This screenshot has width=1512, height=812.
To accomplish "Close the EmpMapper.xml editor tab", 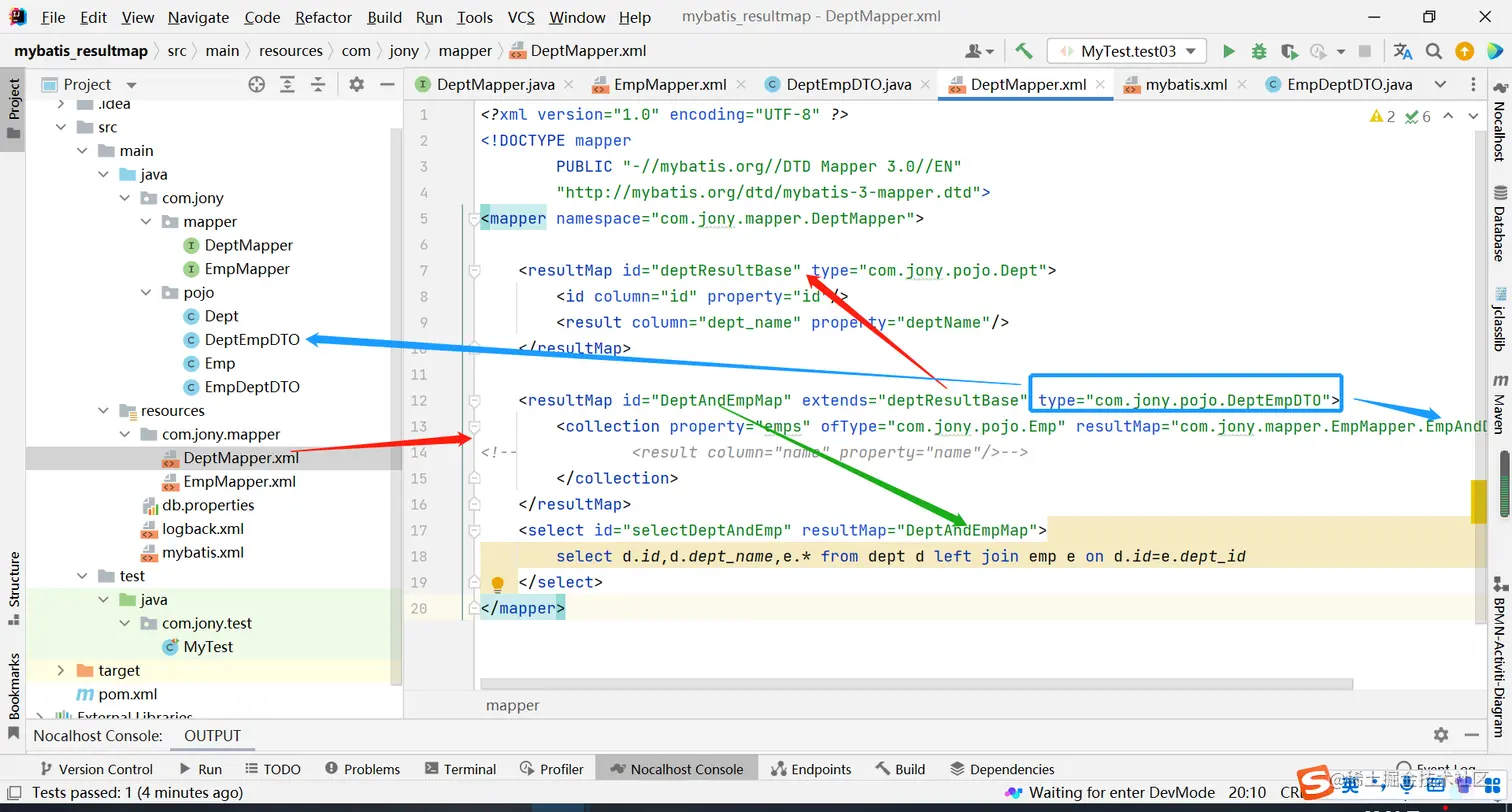I will coord(741,85).
